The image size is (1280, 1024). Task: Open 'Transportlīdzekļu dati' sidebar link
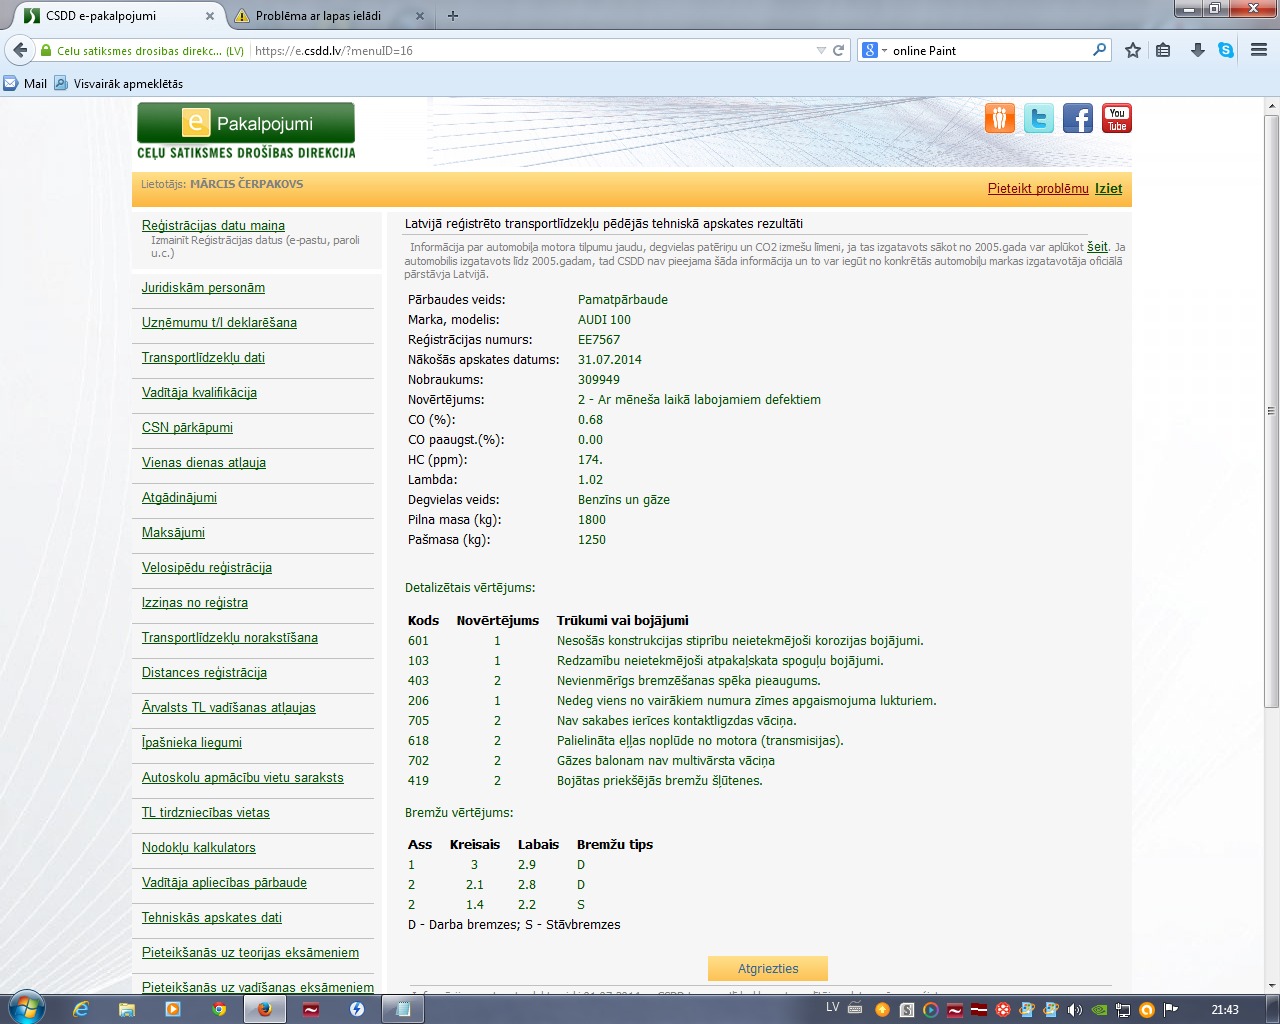(203, 358)
